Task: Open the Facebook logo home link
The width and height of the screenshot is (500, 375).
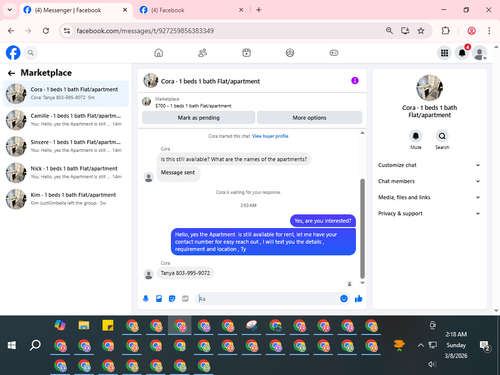Action: point(13,53)
